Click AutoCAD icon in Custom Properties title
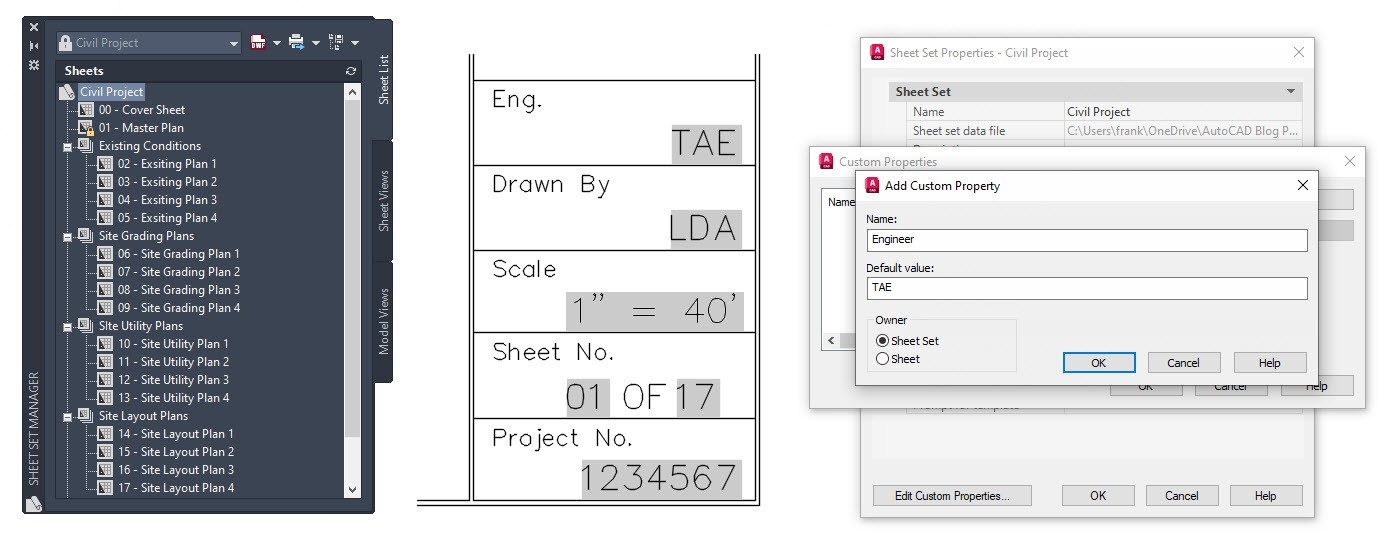Image resolution: width=1392 pixels, height=554 pixels. coord(826,161)
